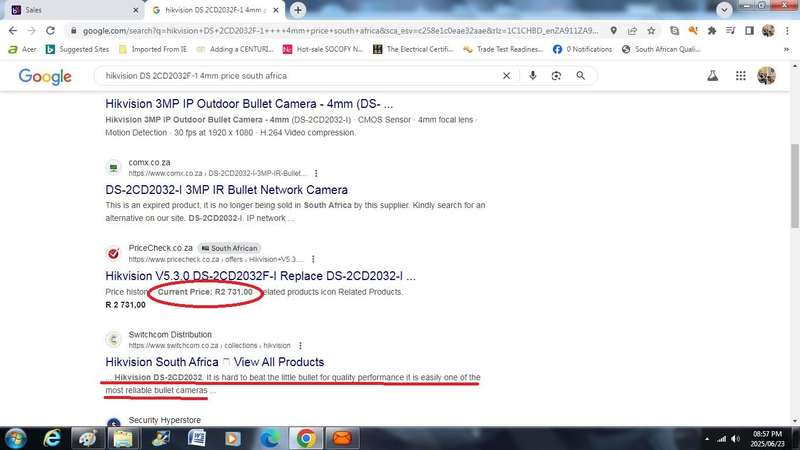Image resolution: width=800 pixels, height=450 pixels.
Task: Open Chrome profile avatar in toolbar
Action: 768,31
